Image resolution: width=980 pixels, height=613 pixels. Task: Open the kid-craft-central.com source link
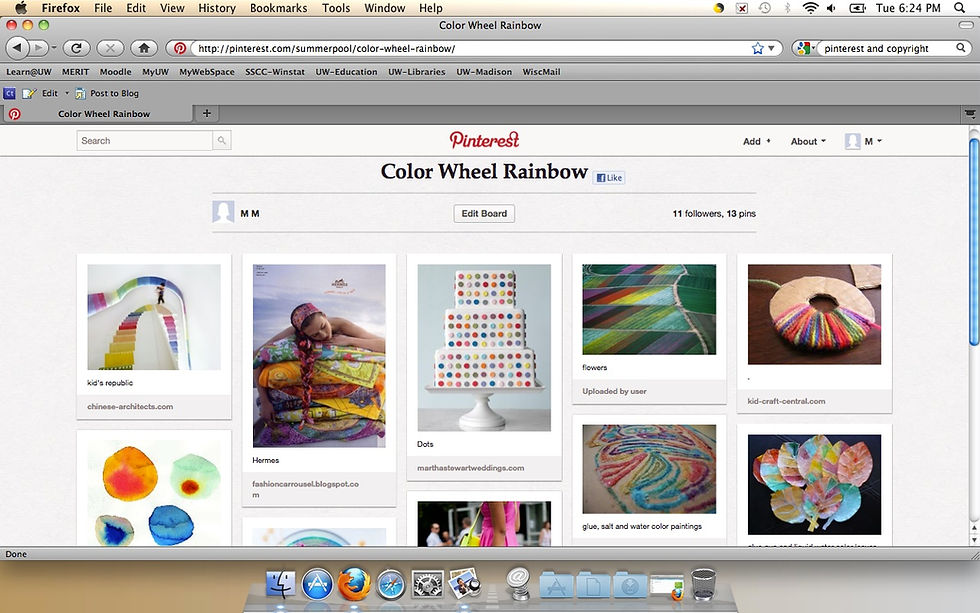786,401
